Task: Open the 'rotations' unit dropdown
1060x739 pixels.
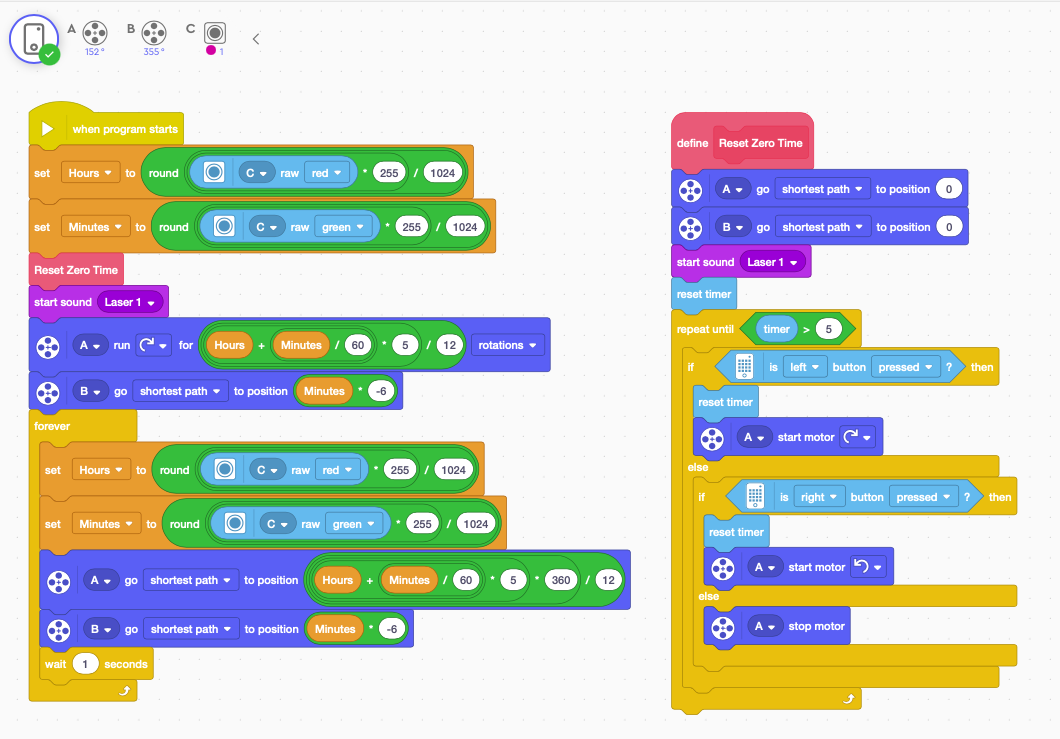Action: (509, 345)
